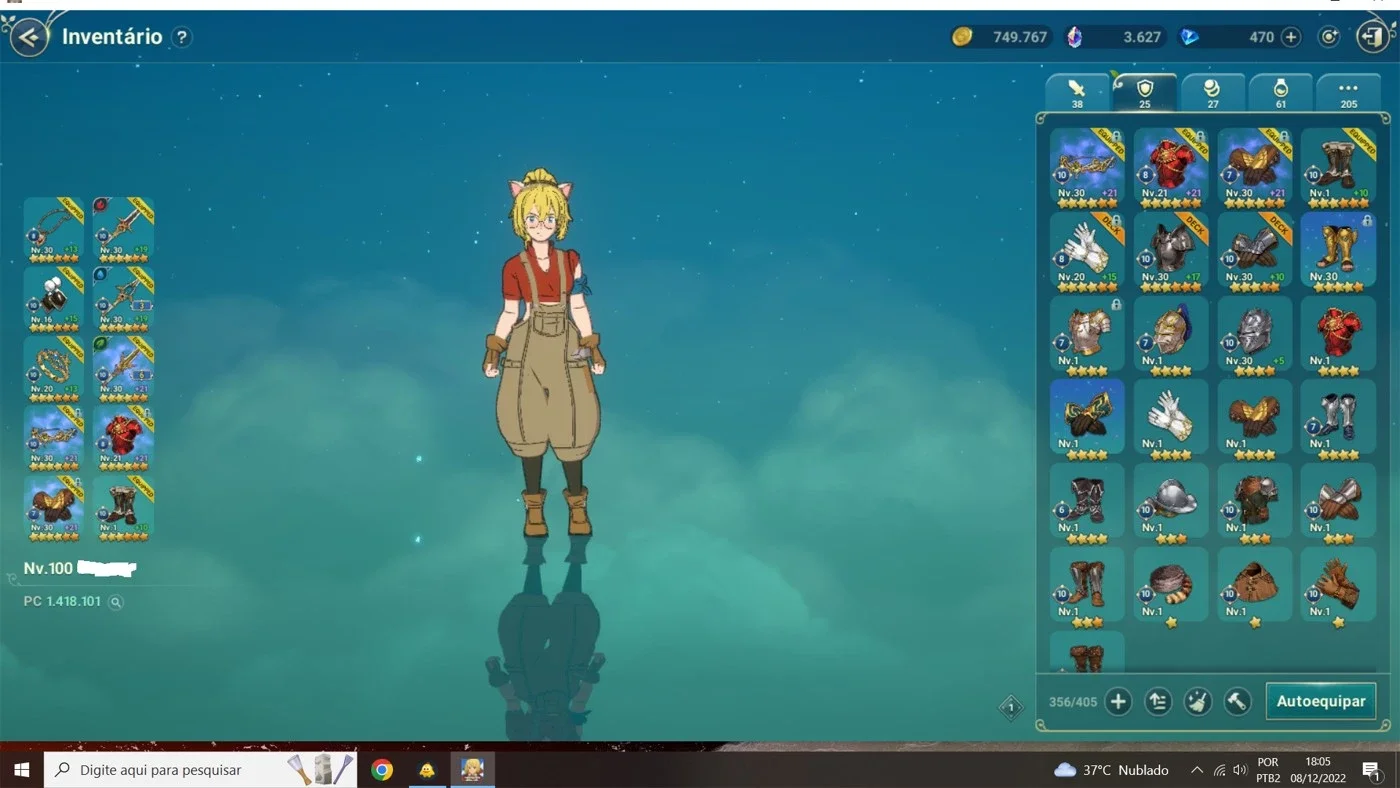Click the Autoequipar button

tap(1321, 701)
